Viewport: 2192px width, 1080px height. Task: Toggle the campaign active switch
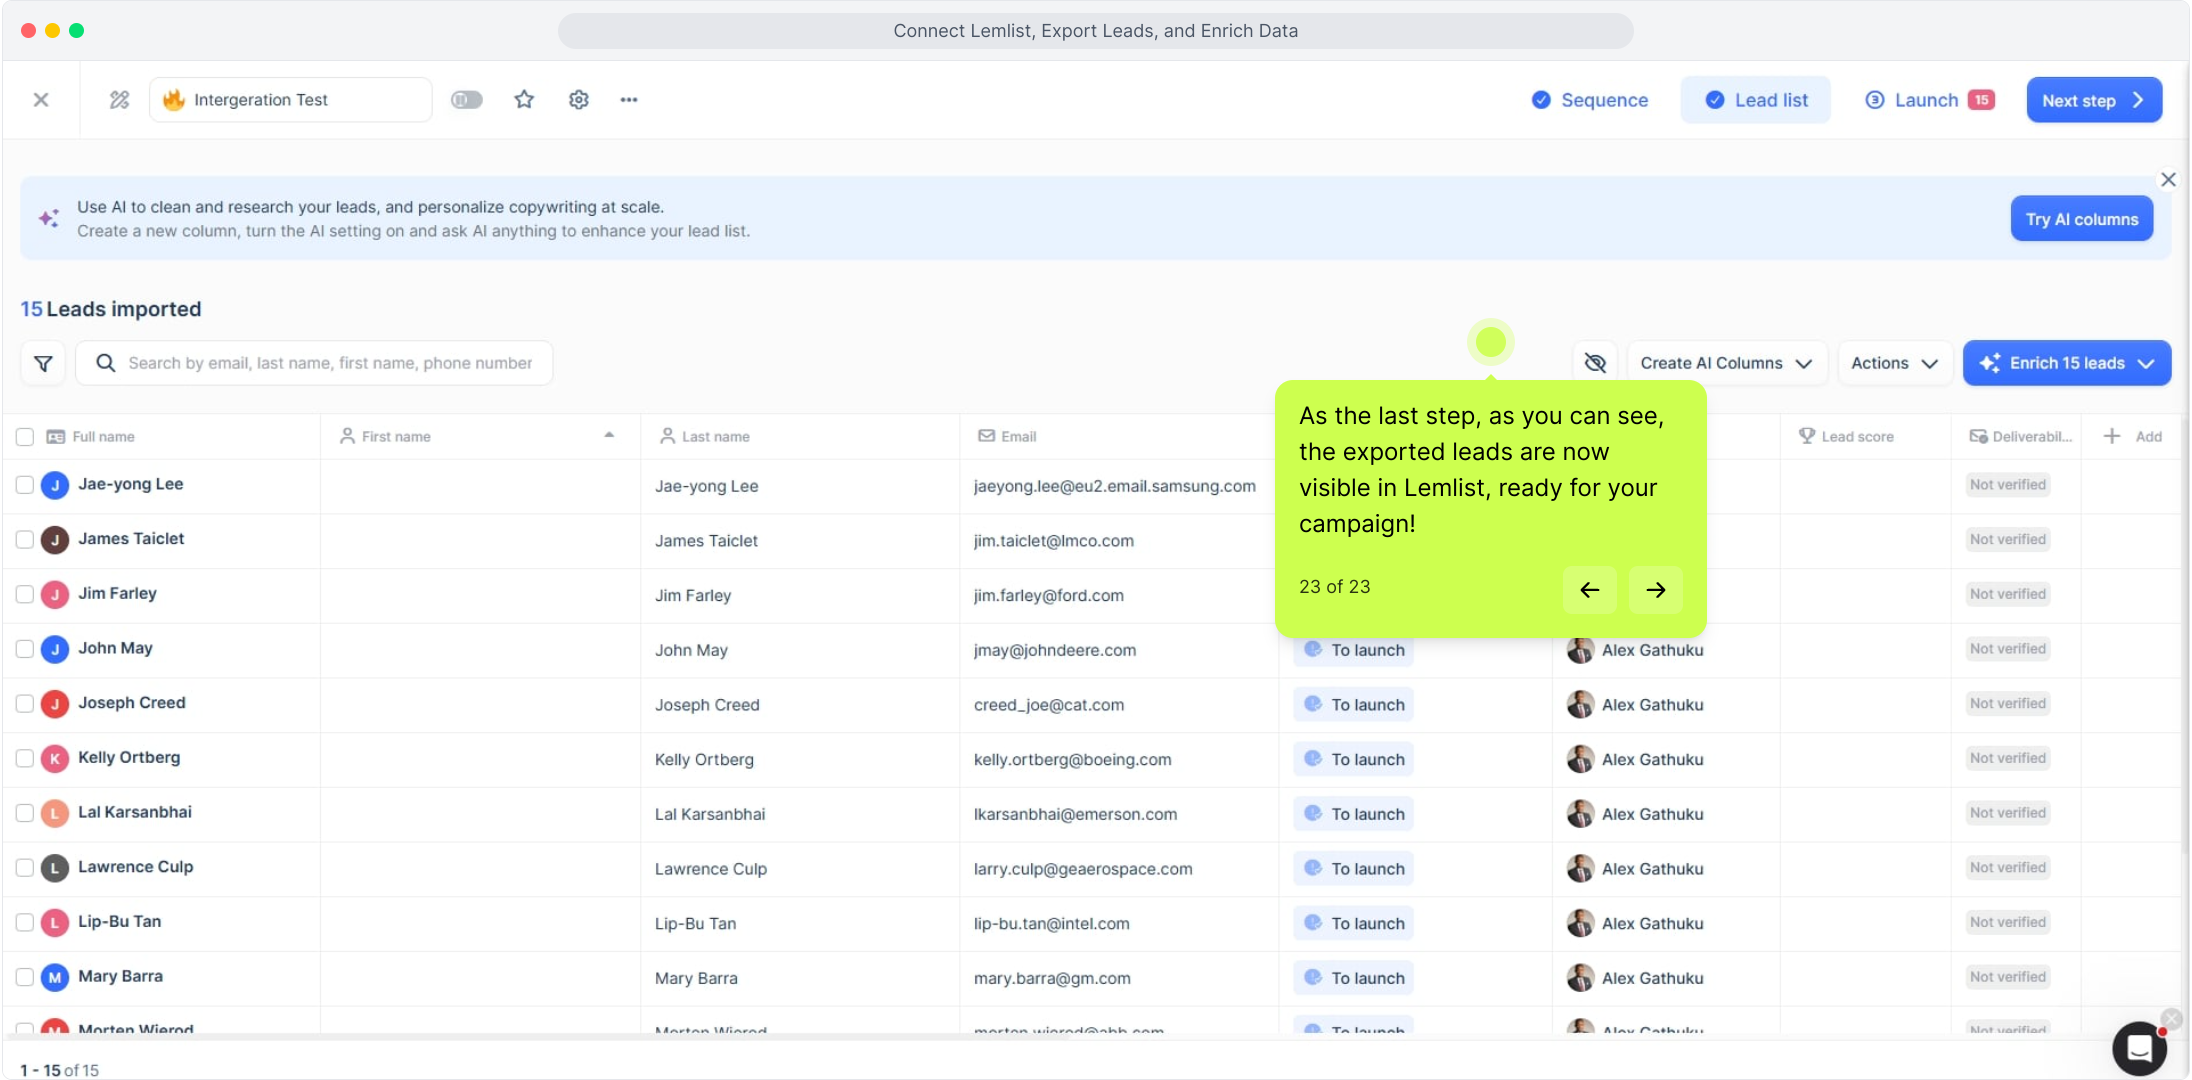click(466, 100)
